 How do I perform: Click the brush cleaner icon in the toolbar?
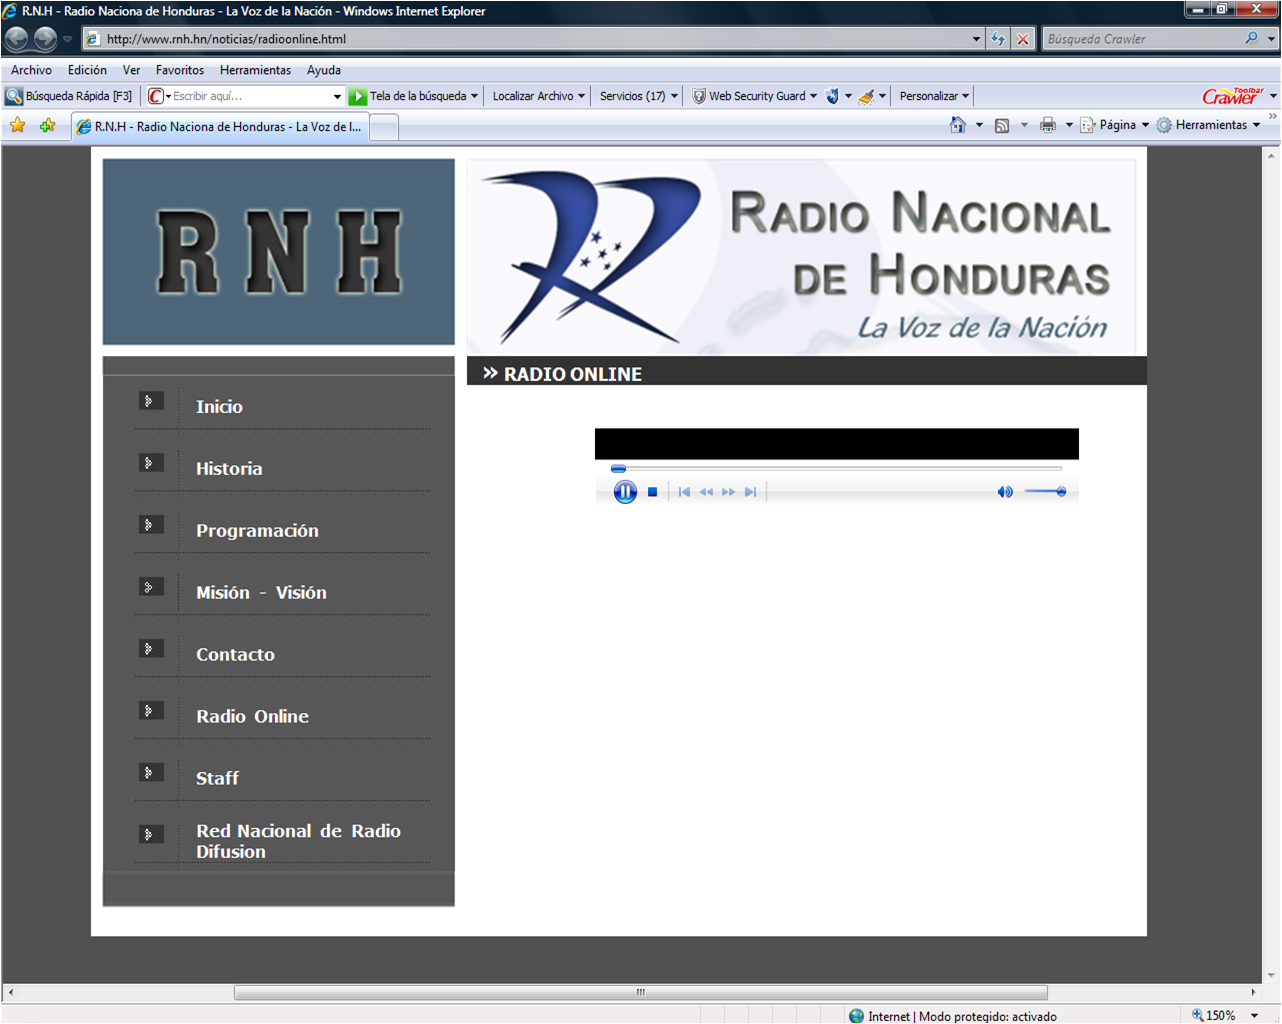pyautogui.click(x=866, y=96)
